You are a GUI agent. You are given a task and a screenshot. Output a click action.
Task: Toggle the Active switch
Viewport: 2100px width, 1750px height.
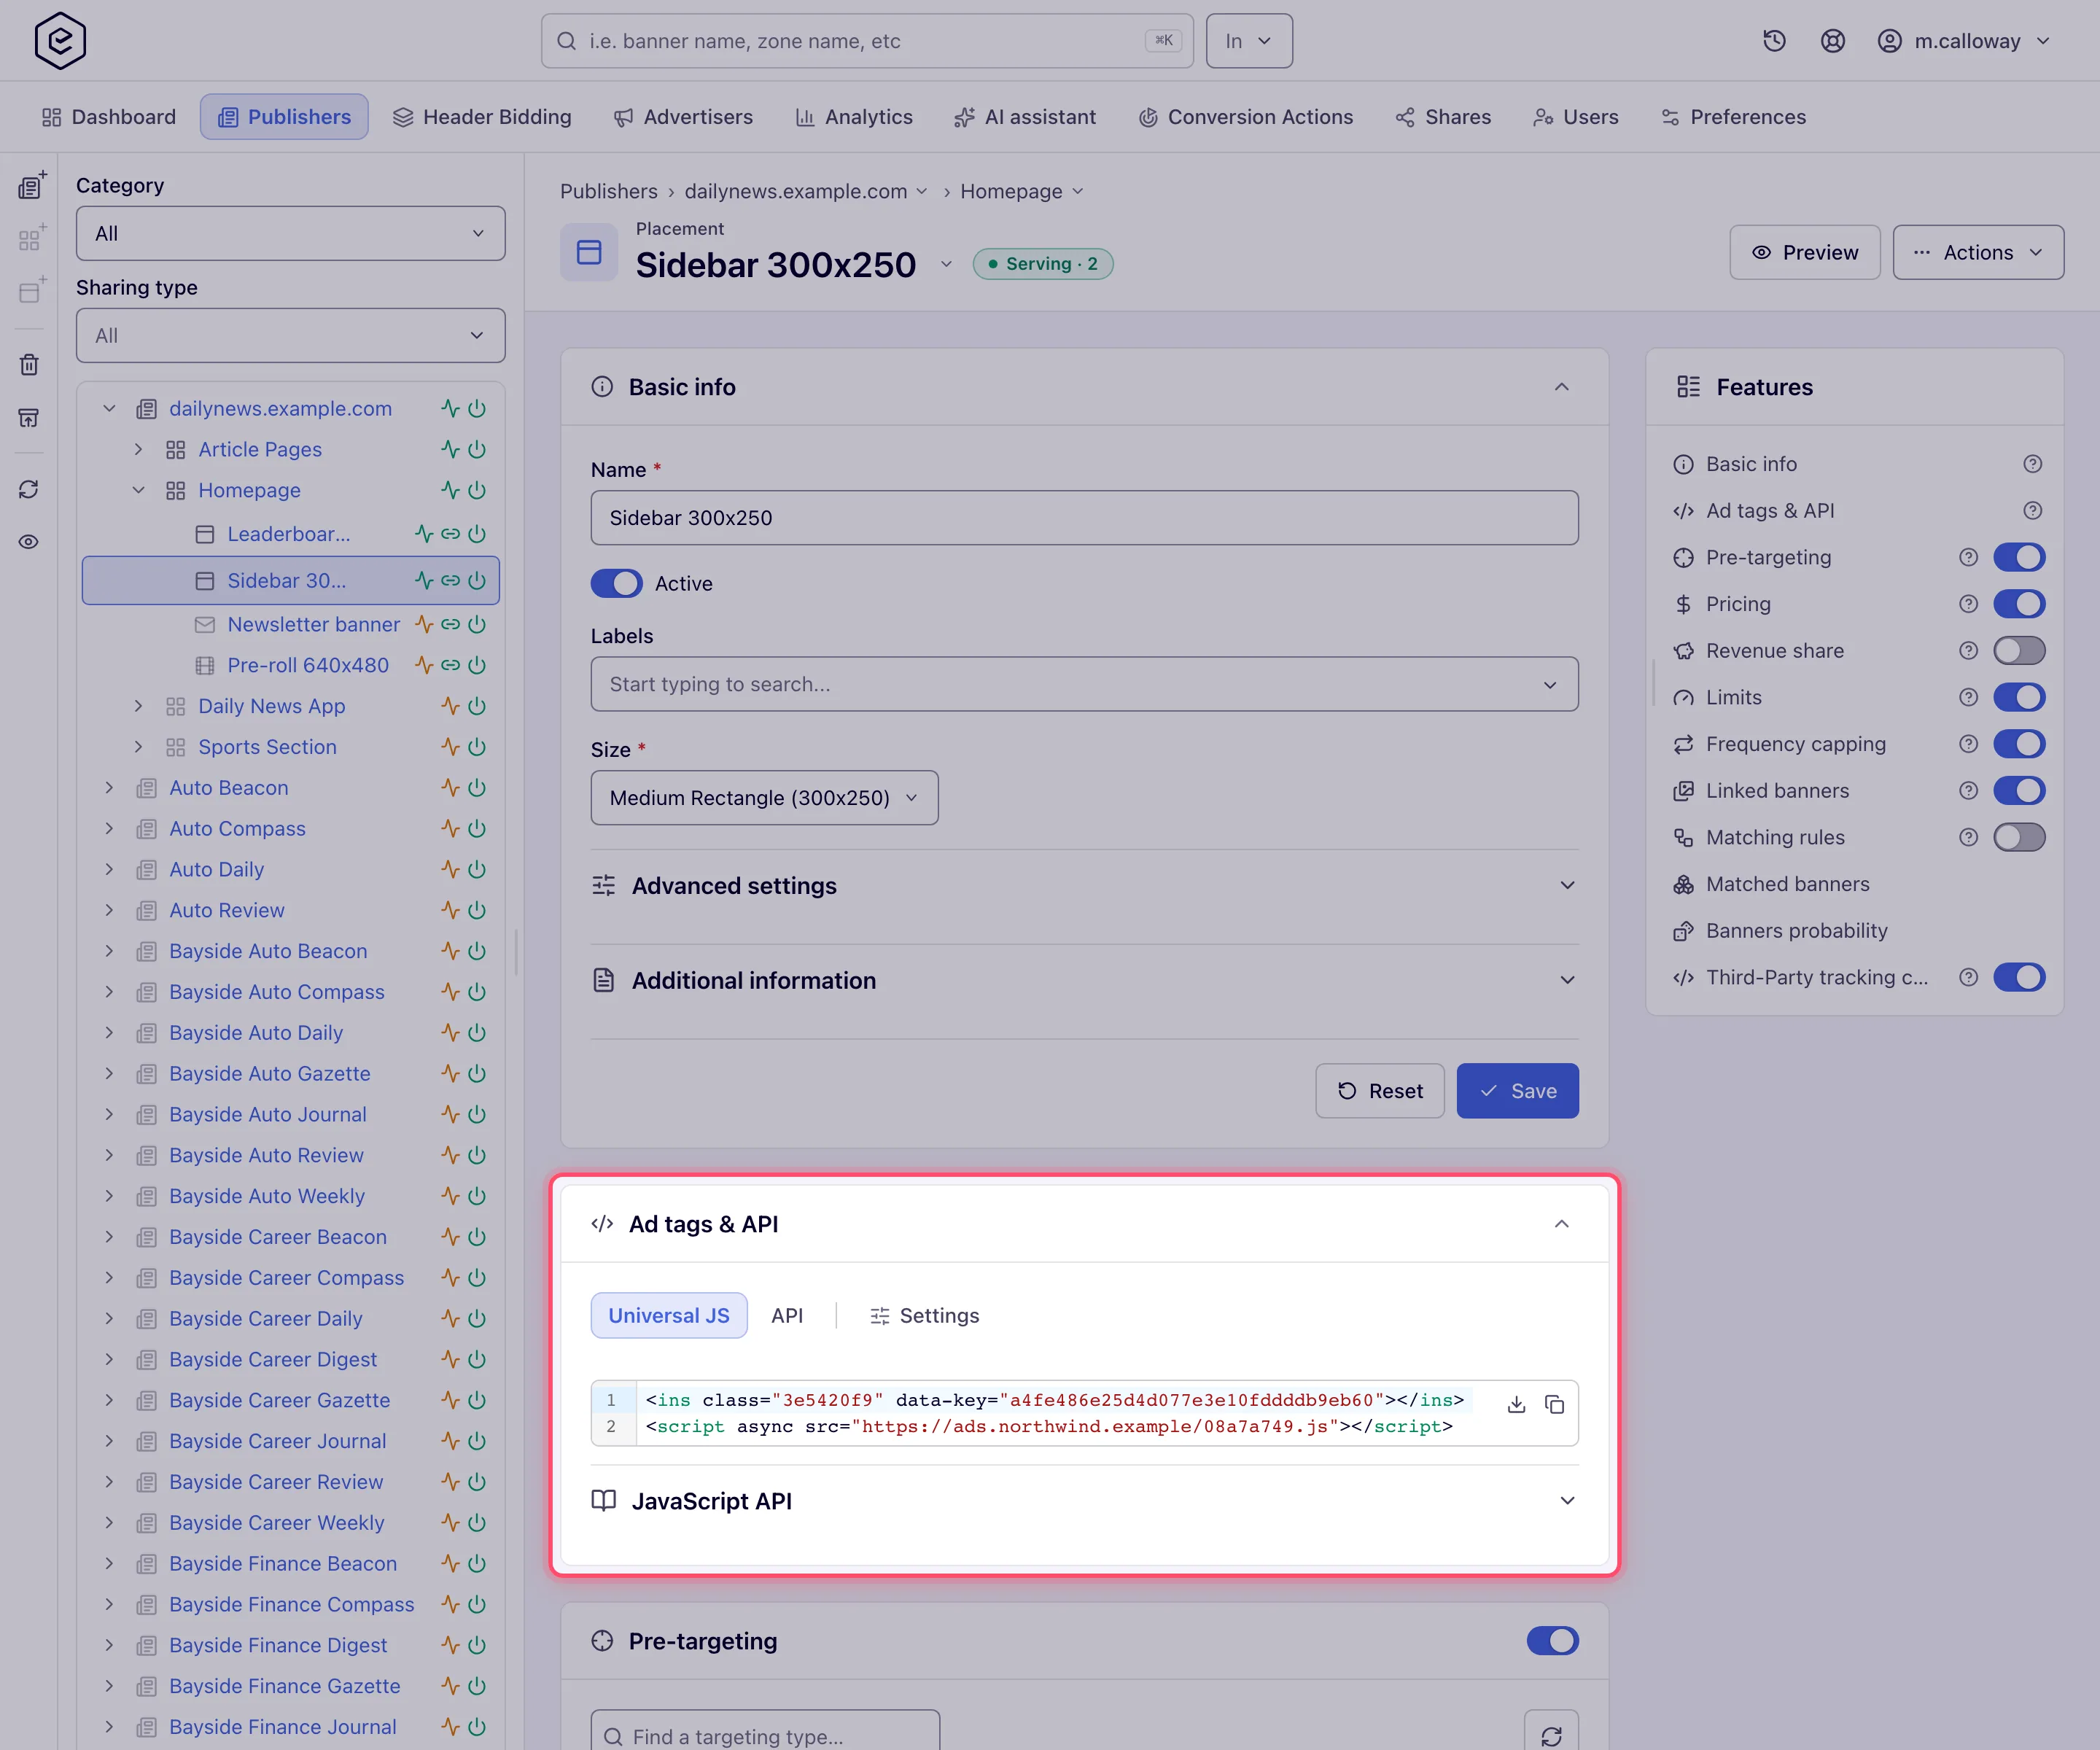616,583
